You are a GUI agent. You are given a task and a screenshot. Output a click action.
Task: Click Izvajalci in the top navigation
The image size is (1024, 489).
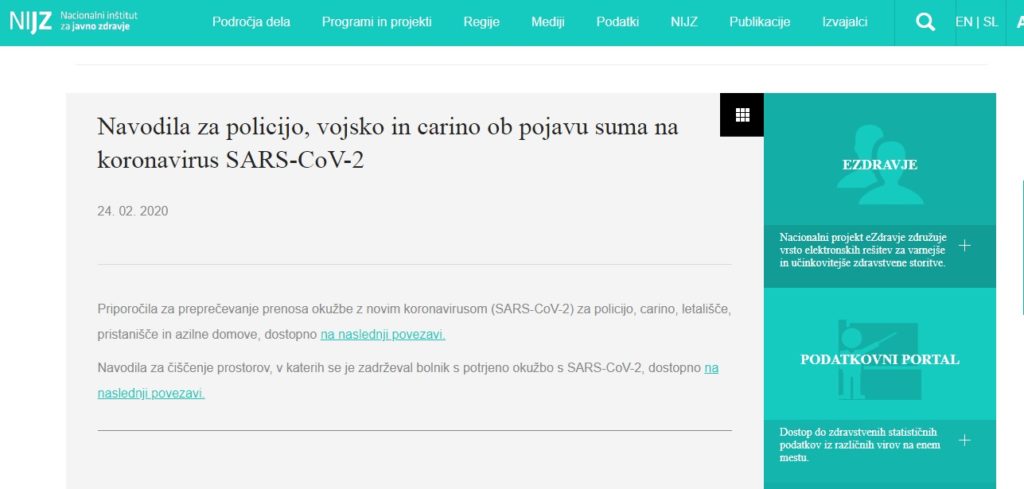pos(844,22)
